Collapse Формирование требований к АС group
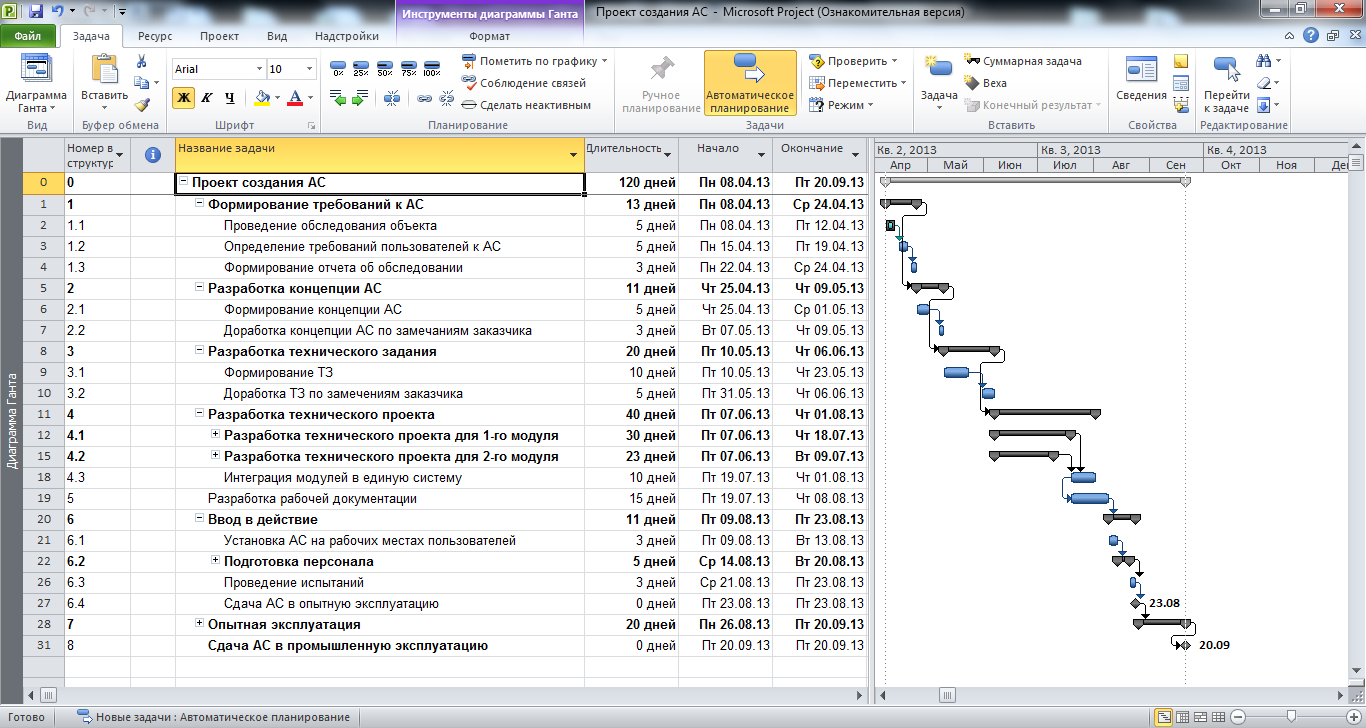This screenshot has width=1366, height=728. pos(200,204)
